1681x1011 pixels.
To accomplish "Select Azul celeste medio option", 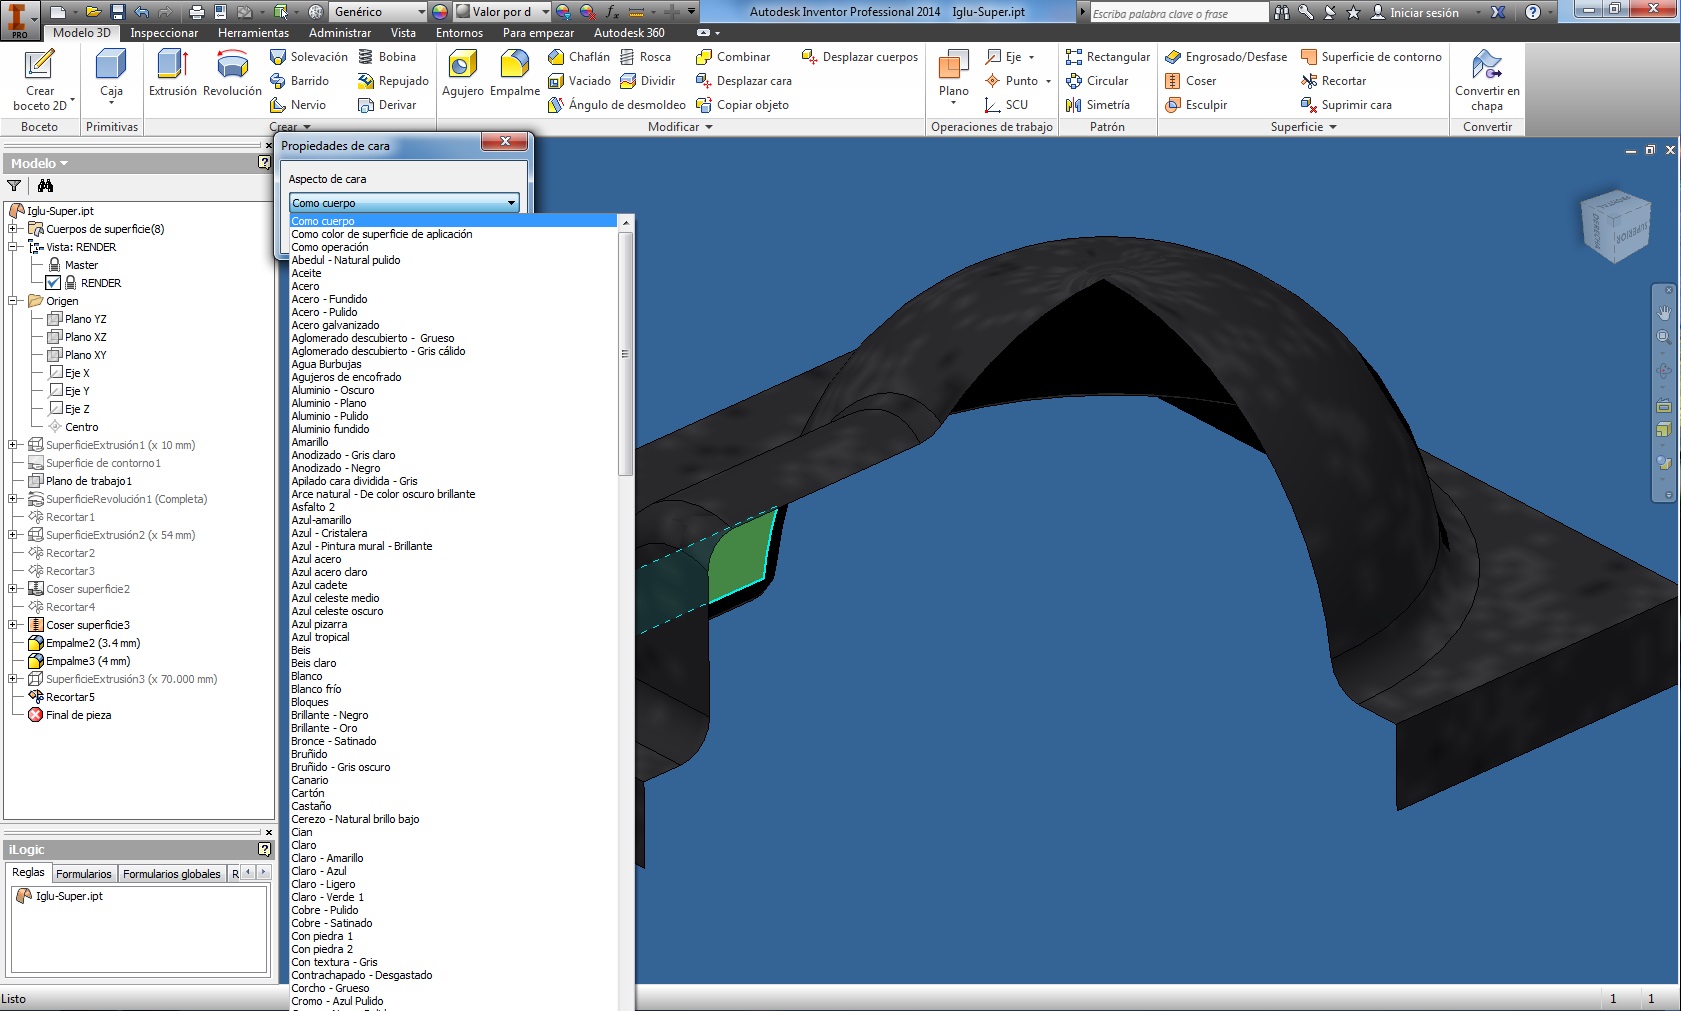I will coord(335,598).
